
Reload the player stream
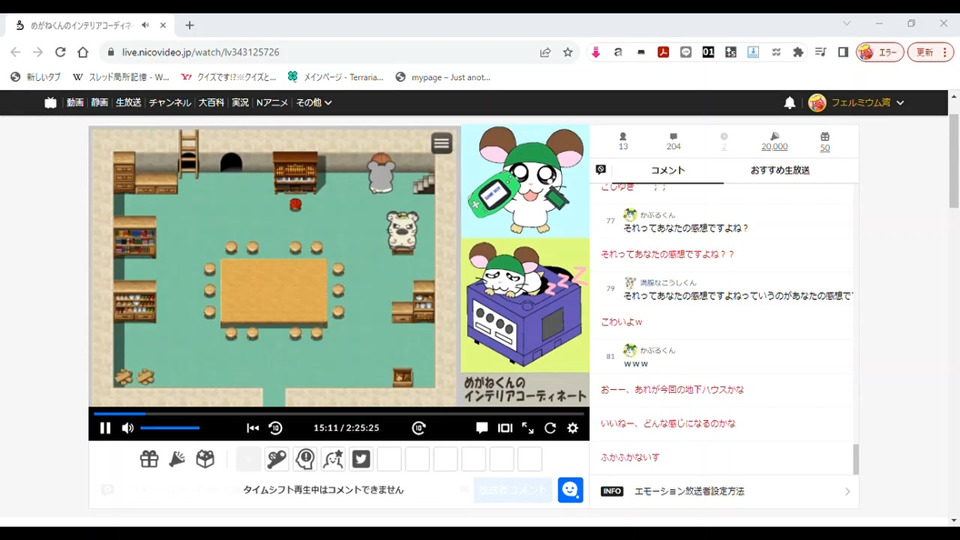[x=550, y=428]
